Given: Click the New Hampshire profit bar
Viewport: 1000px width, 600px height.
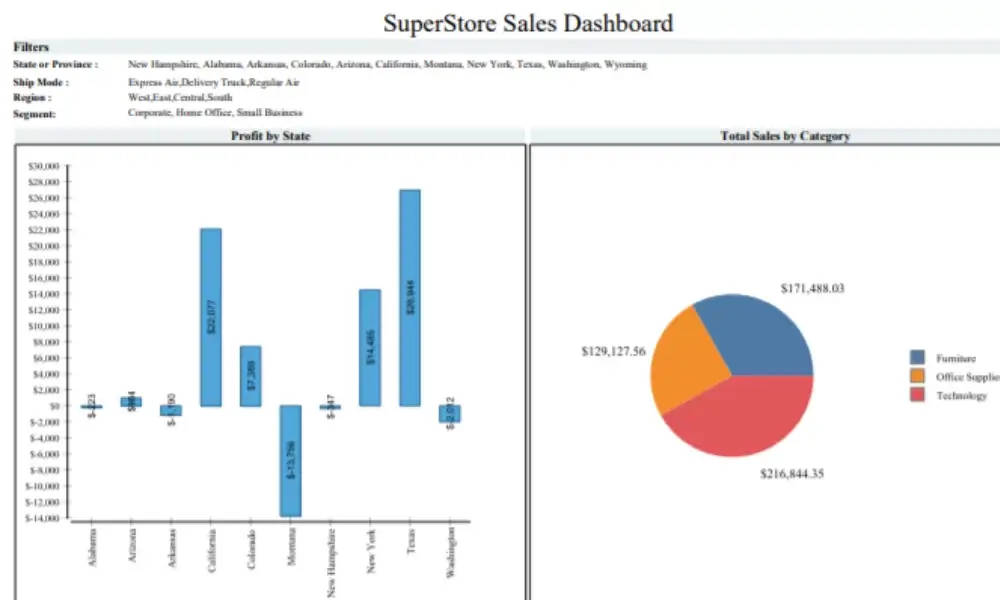Looking at the screenshot, I should pos(330,407).
